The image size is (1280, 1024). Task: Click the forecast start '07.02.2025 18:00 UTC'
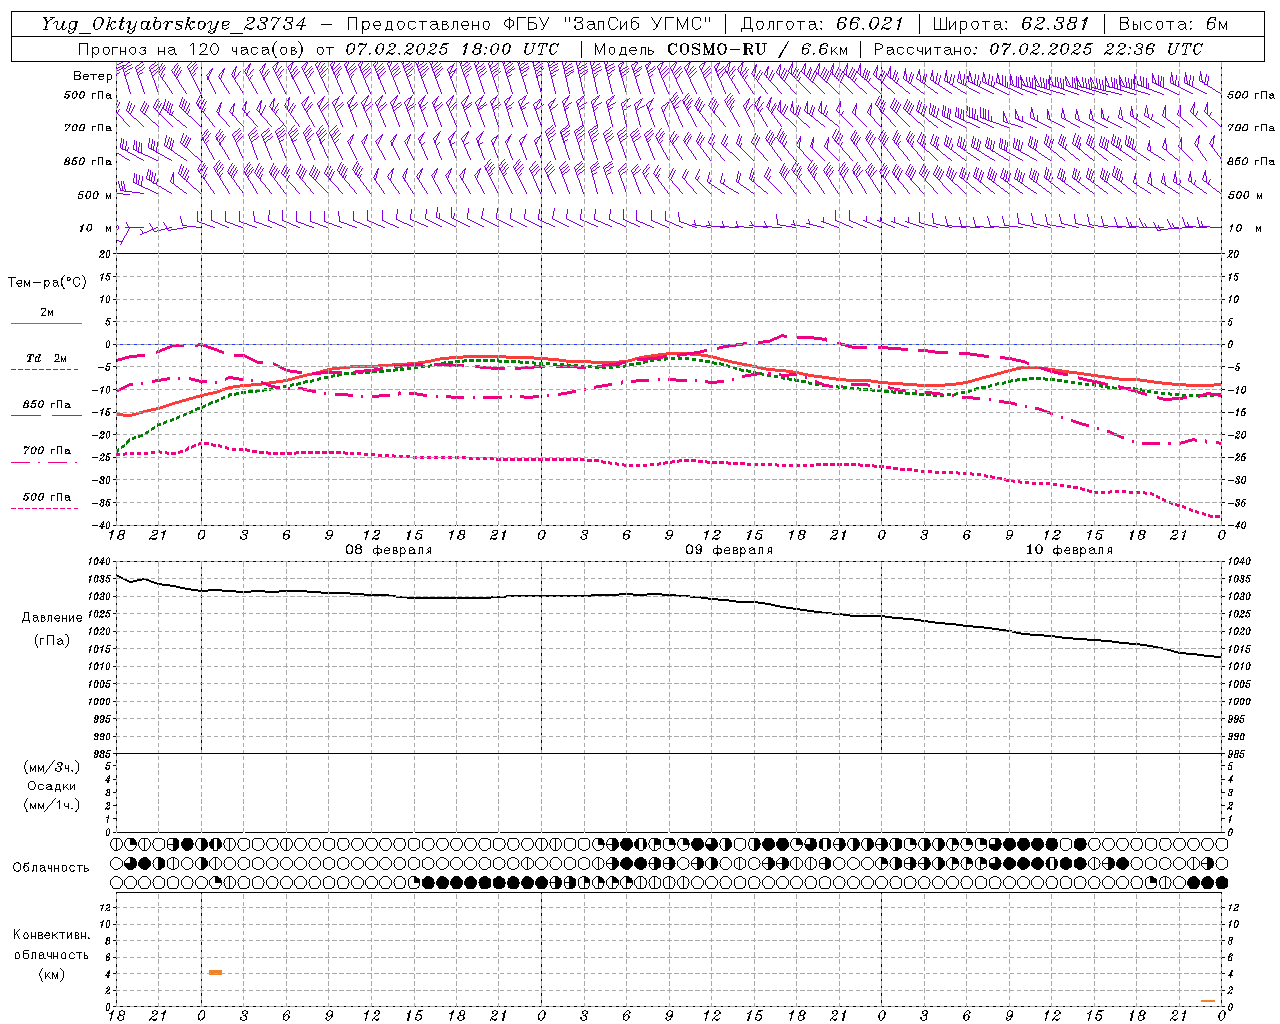(x=452, y=49)
